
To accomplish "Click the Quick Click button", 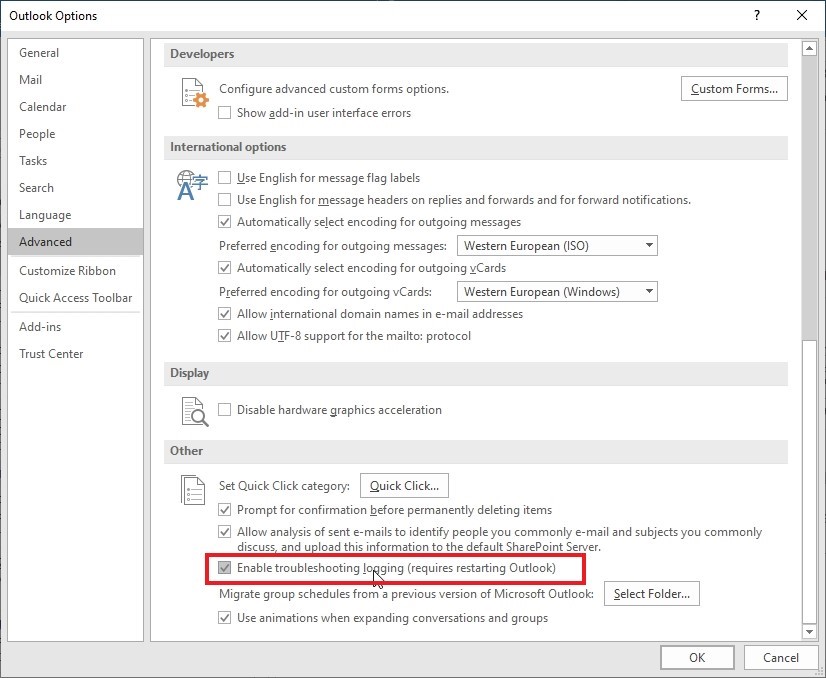I will pos(404,485).
